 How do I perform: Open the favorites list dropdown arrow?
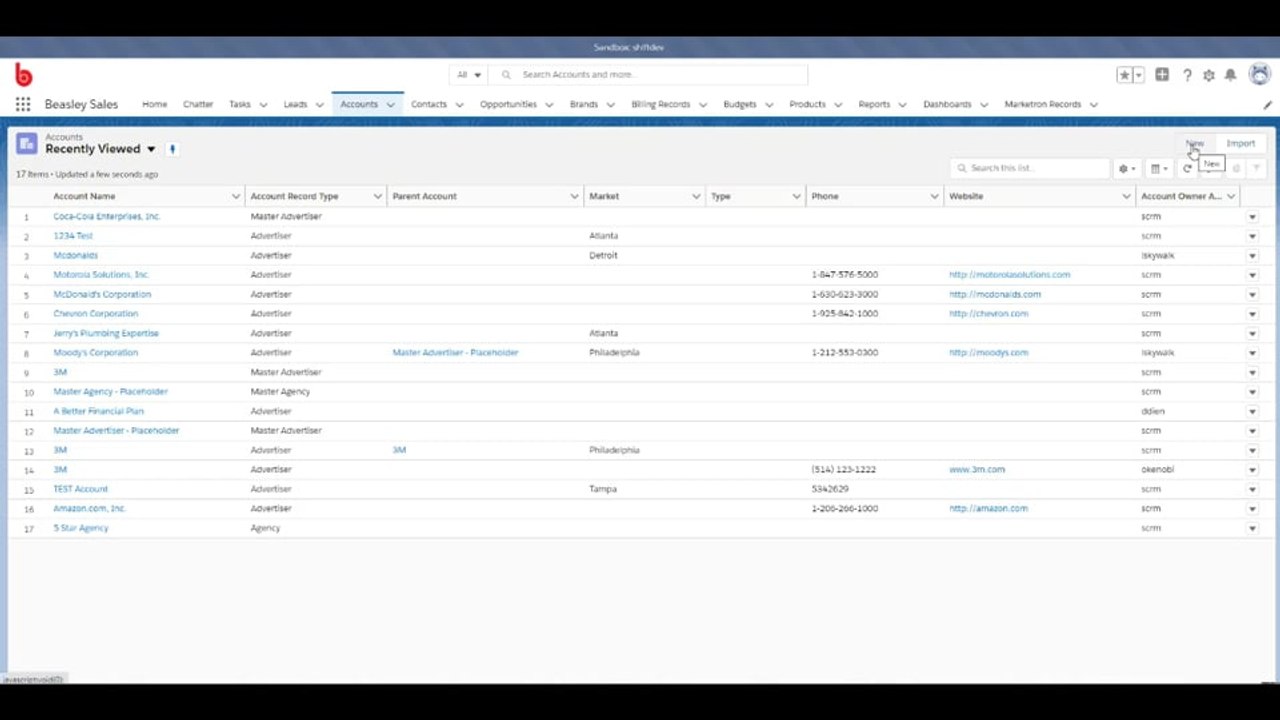click(1138, 75)
